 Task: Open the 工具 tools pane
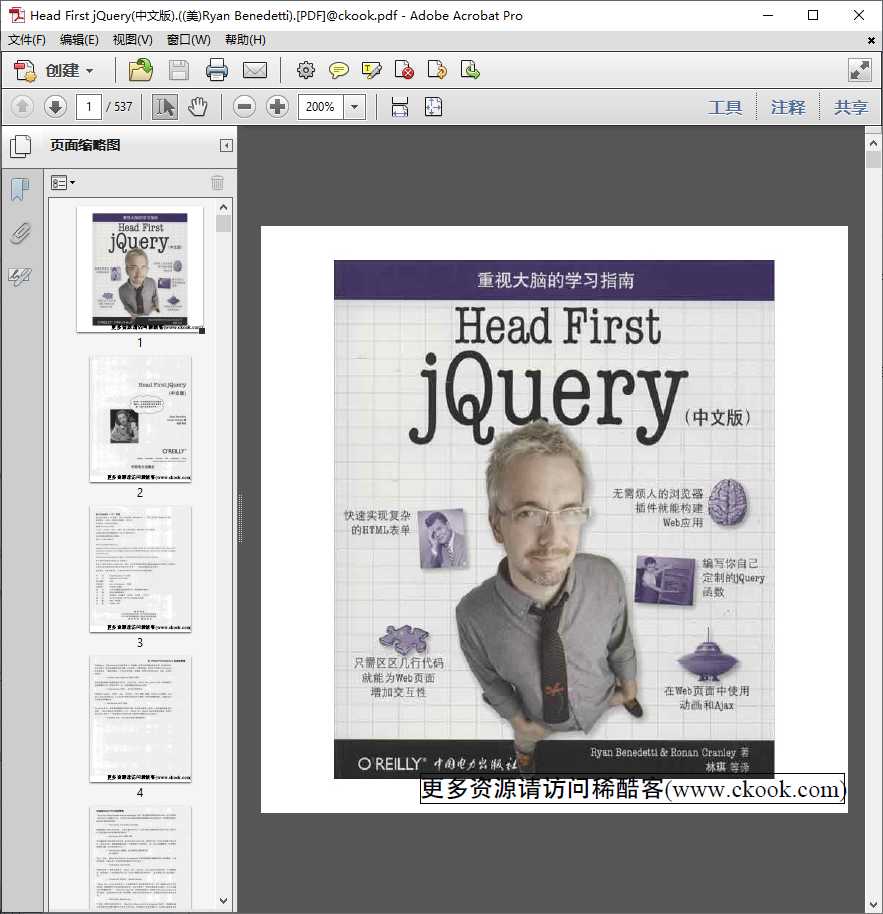click(x=726, y=107)
